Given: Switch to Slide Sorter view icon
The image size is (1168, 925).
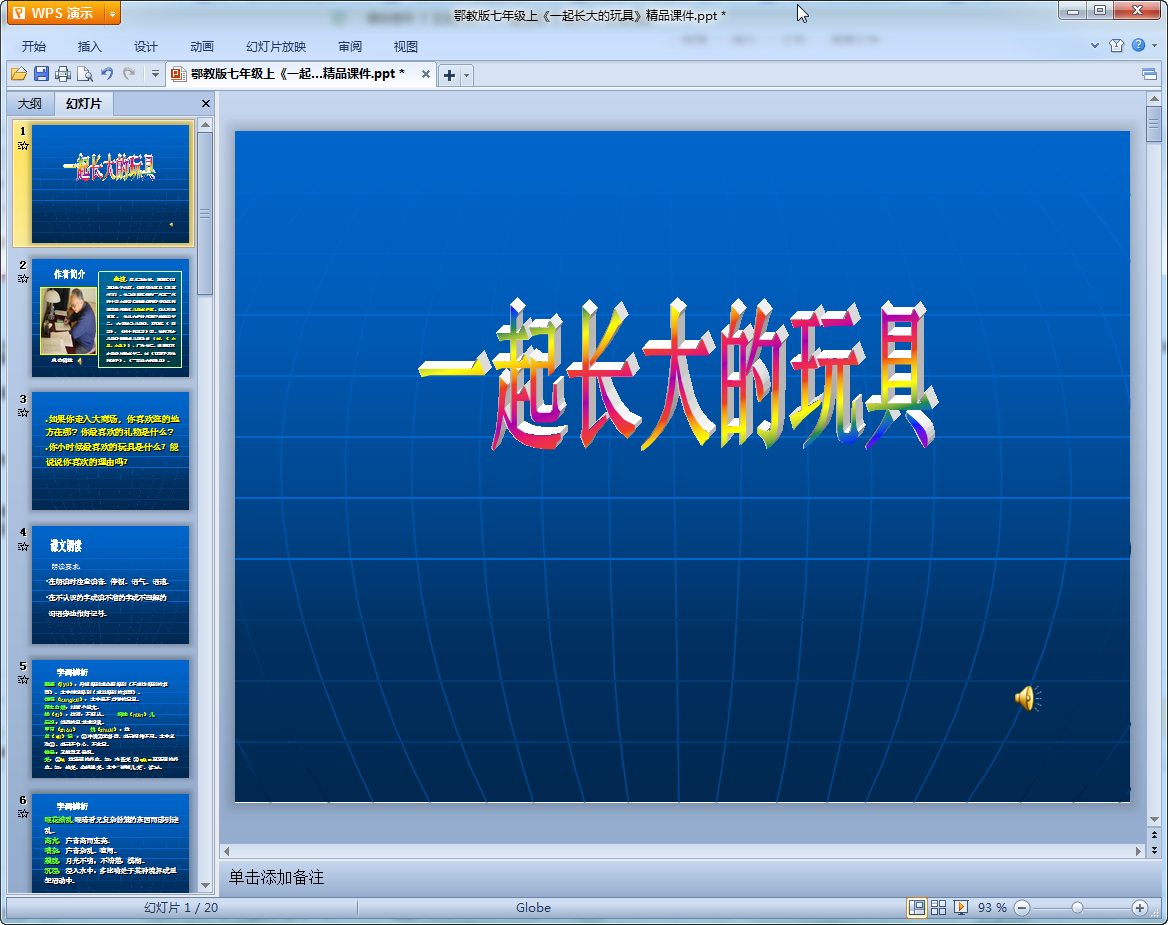Looking at the screenshot, I should click(939, 907).
